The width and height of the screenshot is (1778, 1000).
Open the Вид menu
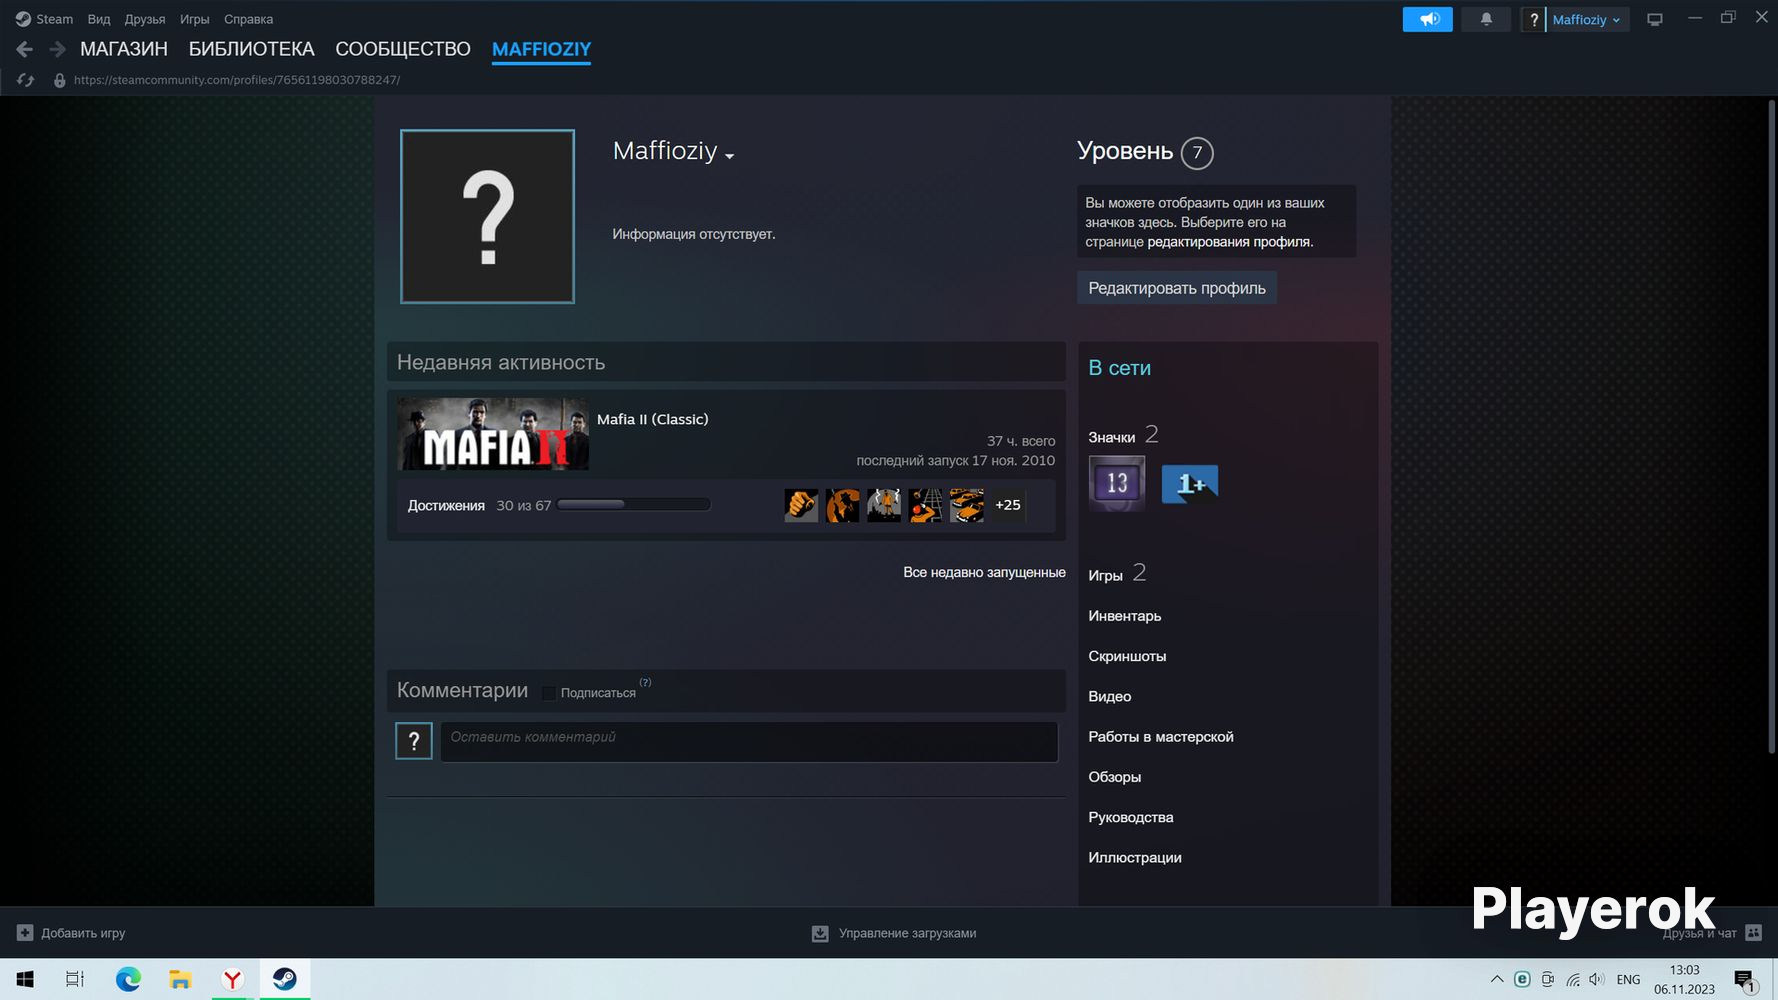[x=99, y=19]
